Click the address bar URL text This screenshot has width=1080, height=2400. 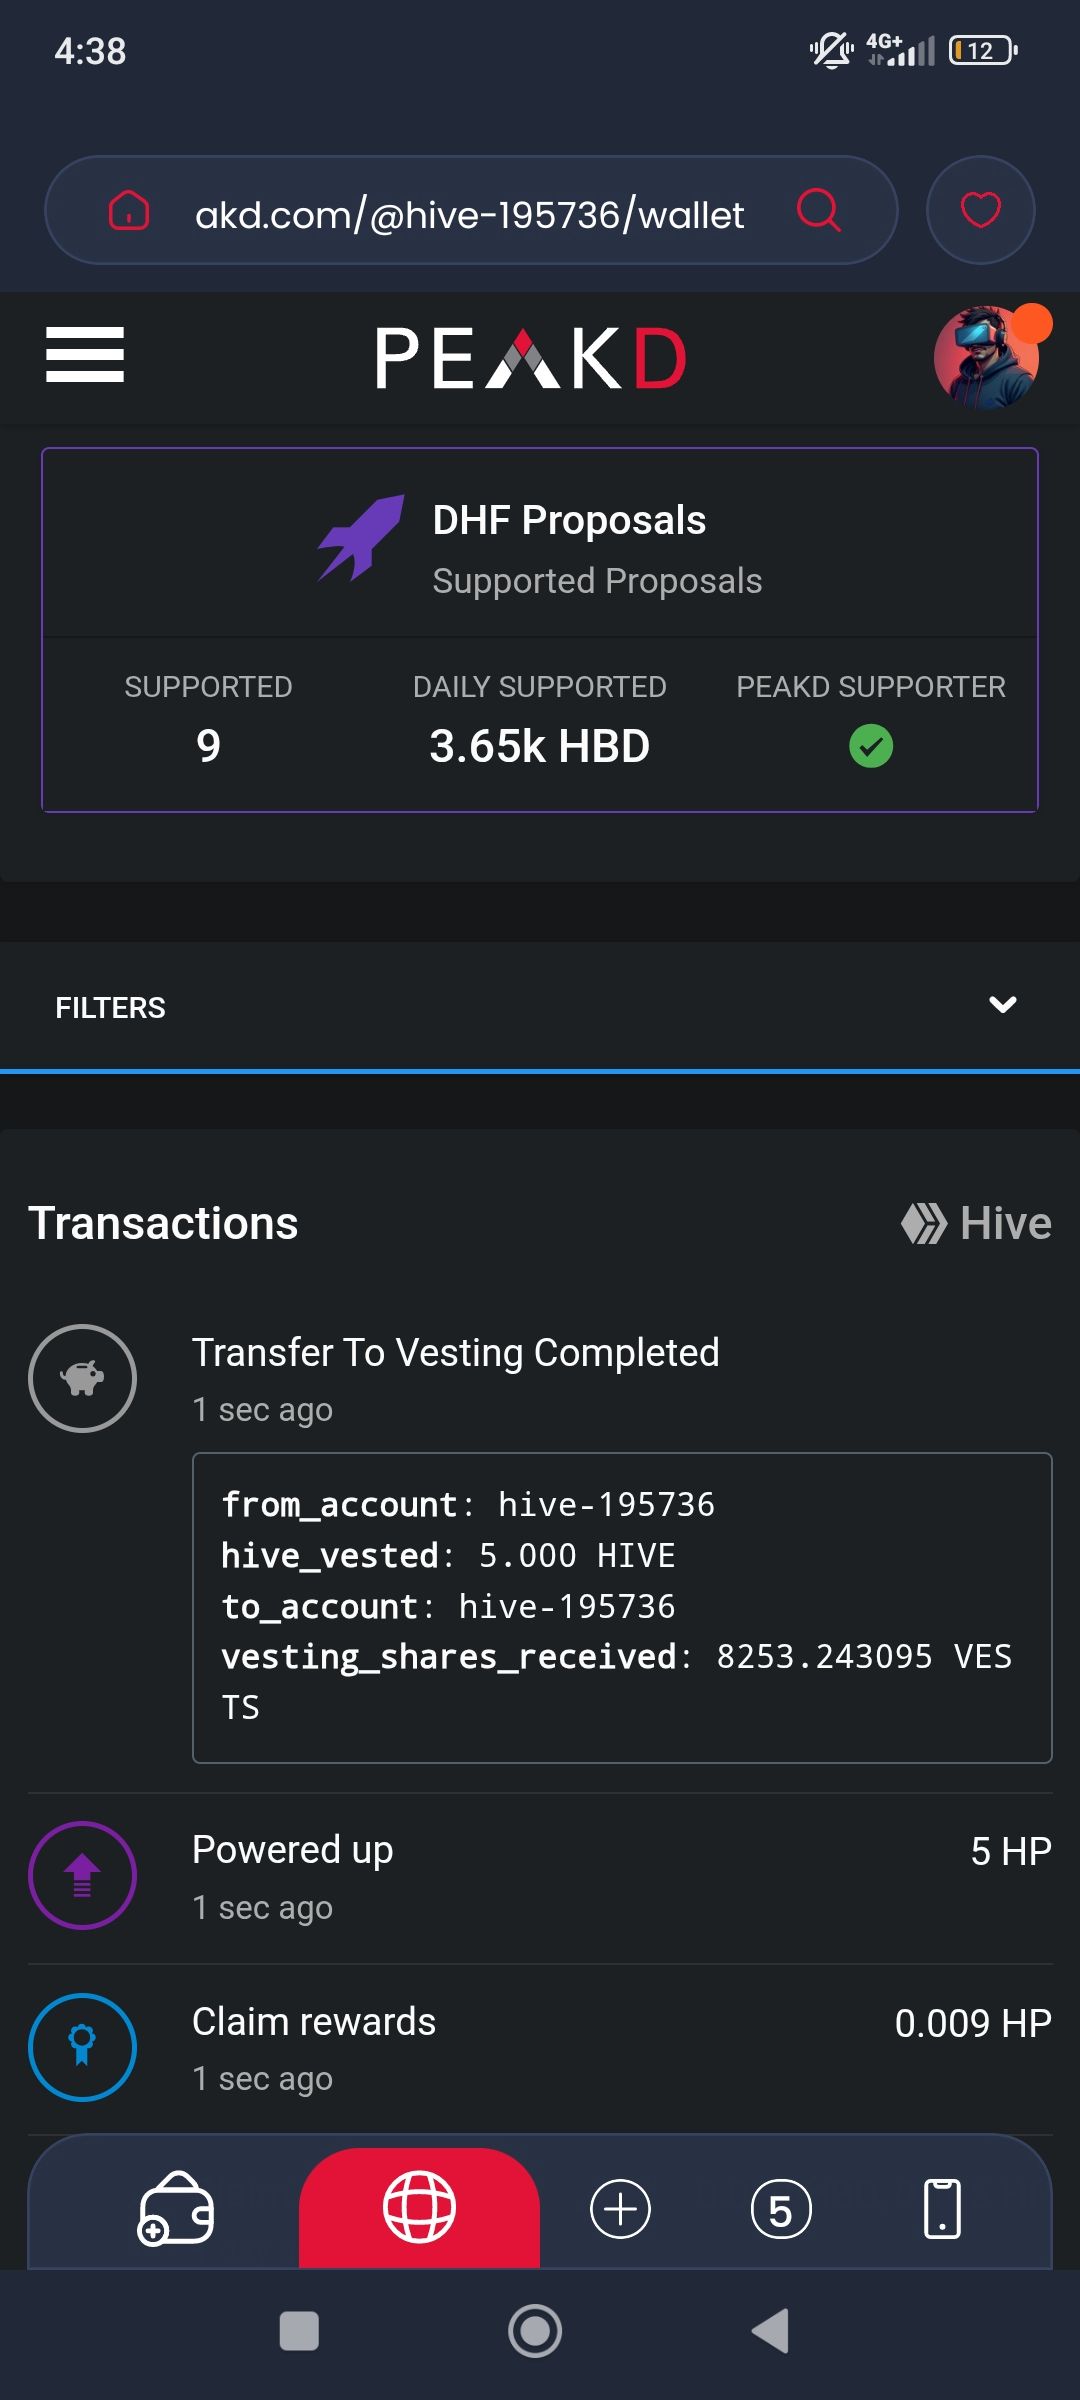click(x=469, y=215)
